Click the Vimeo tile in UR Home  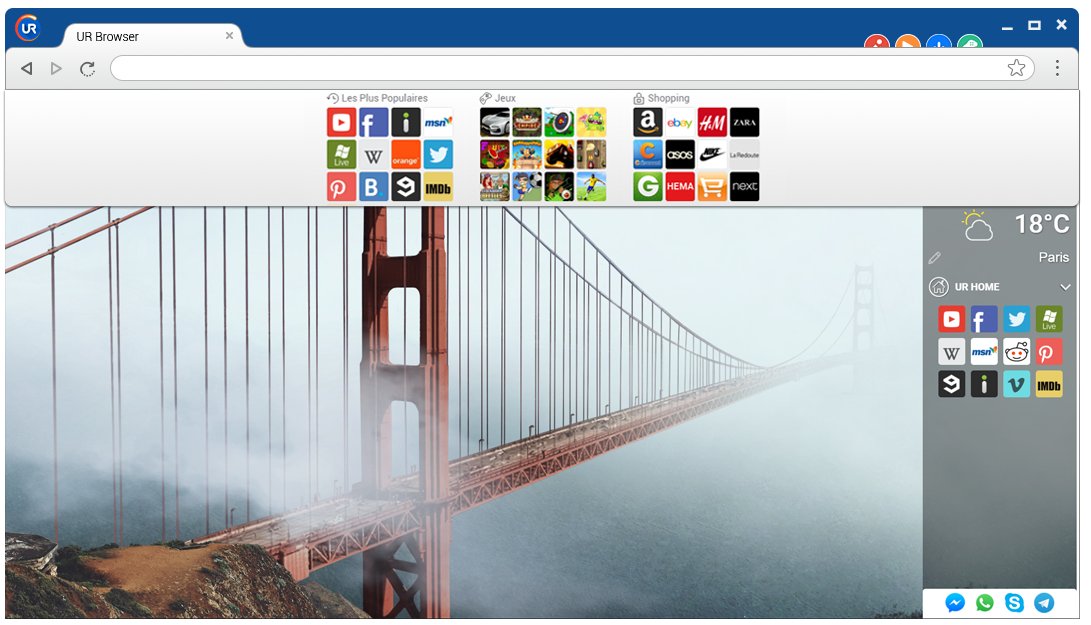tap(1016, 384)
